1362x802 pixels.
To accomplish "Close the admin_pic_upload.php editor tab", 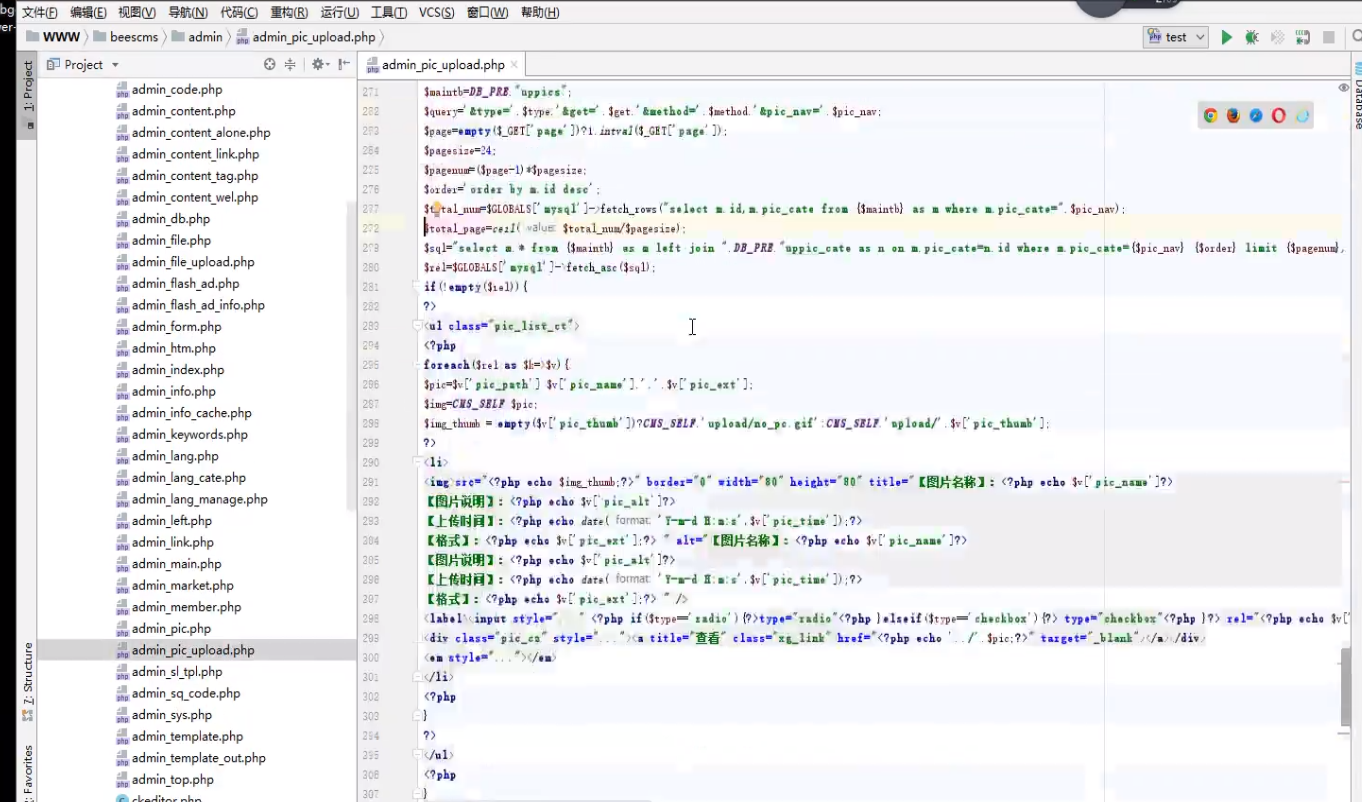I will click(x=515, y=64).
